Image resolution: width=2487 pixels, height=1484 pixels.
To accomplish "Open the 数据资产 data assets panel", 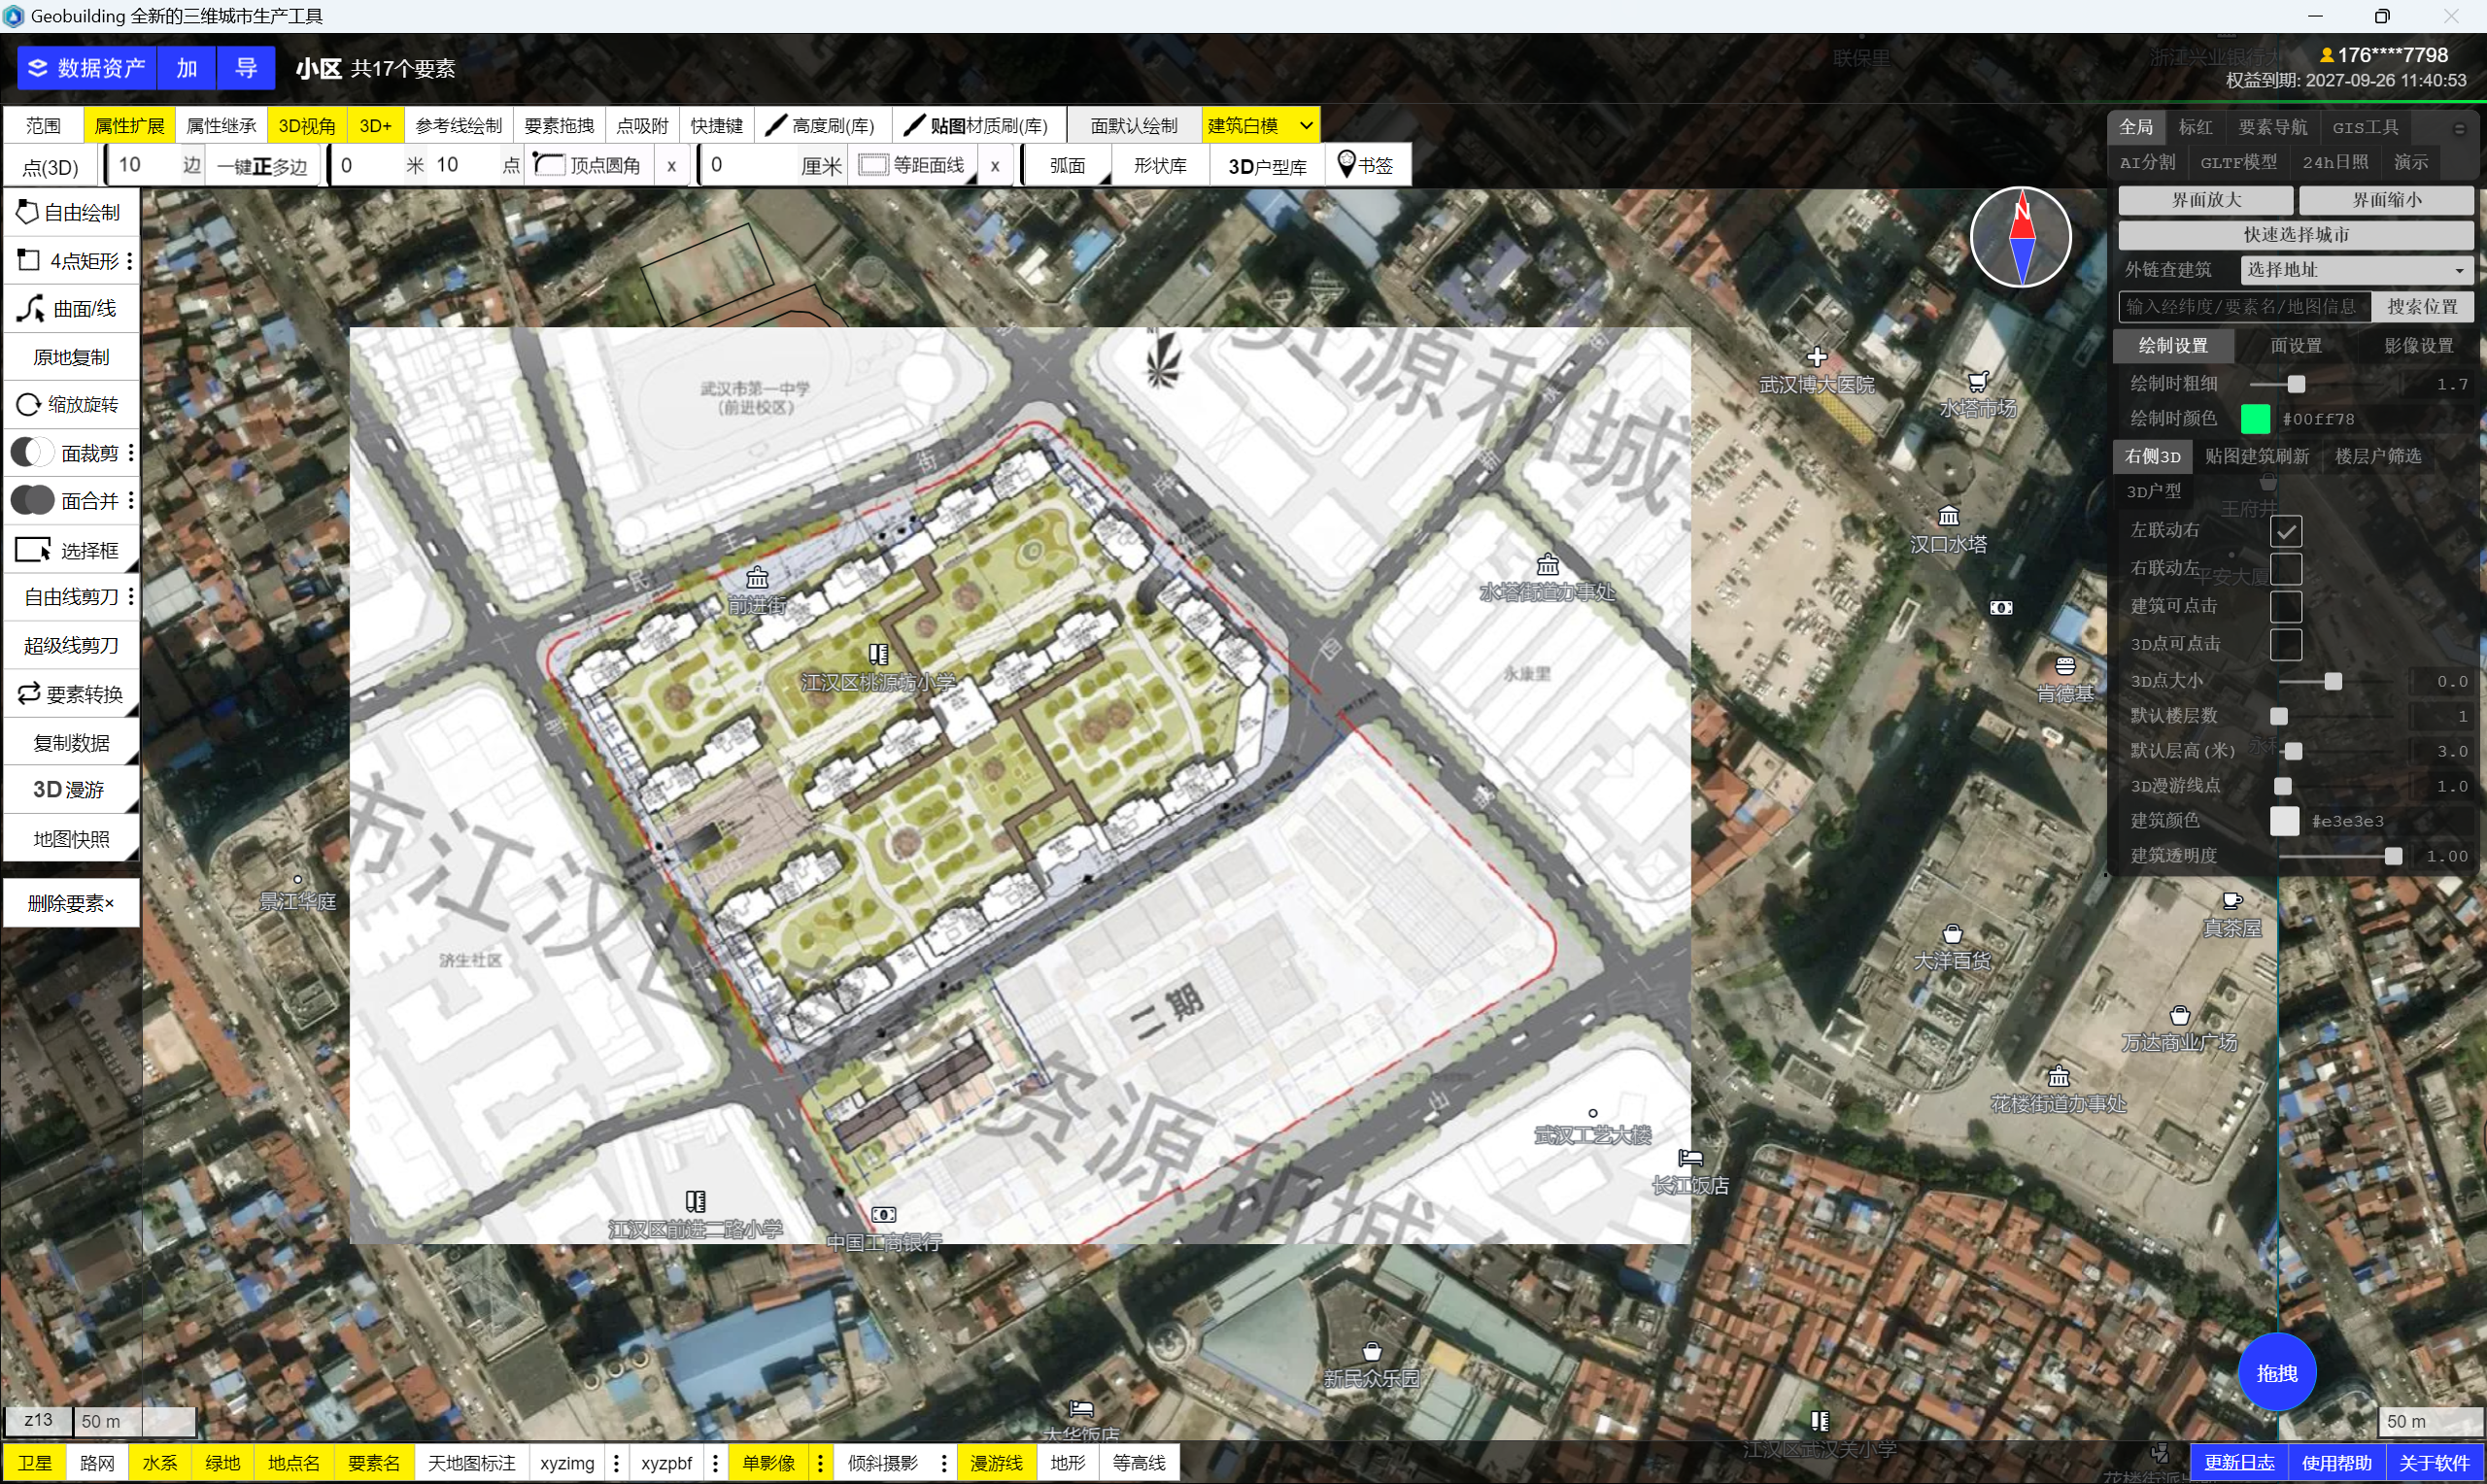I will [x=87, y=68].
